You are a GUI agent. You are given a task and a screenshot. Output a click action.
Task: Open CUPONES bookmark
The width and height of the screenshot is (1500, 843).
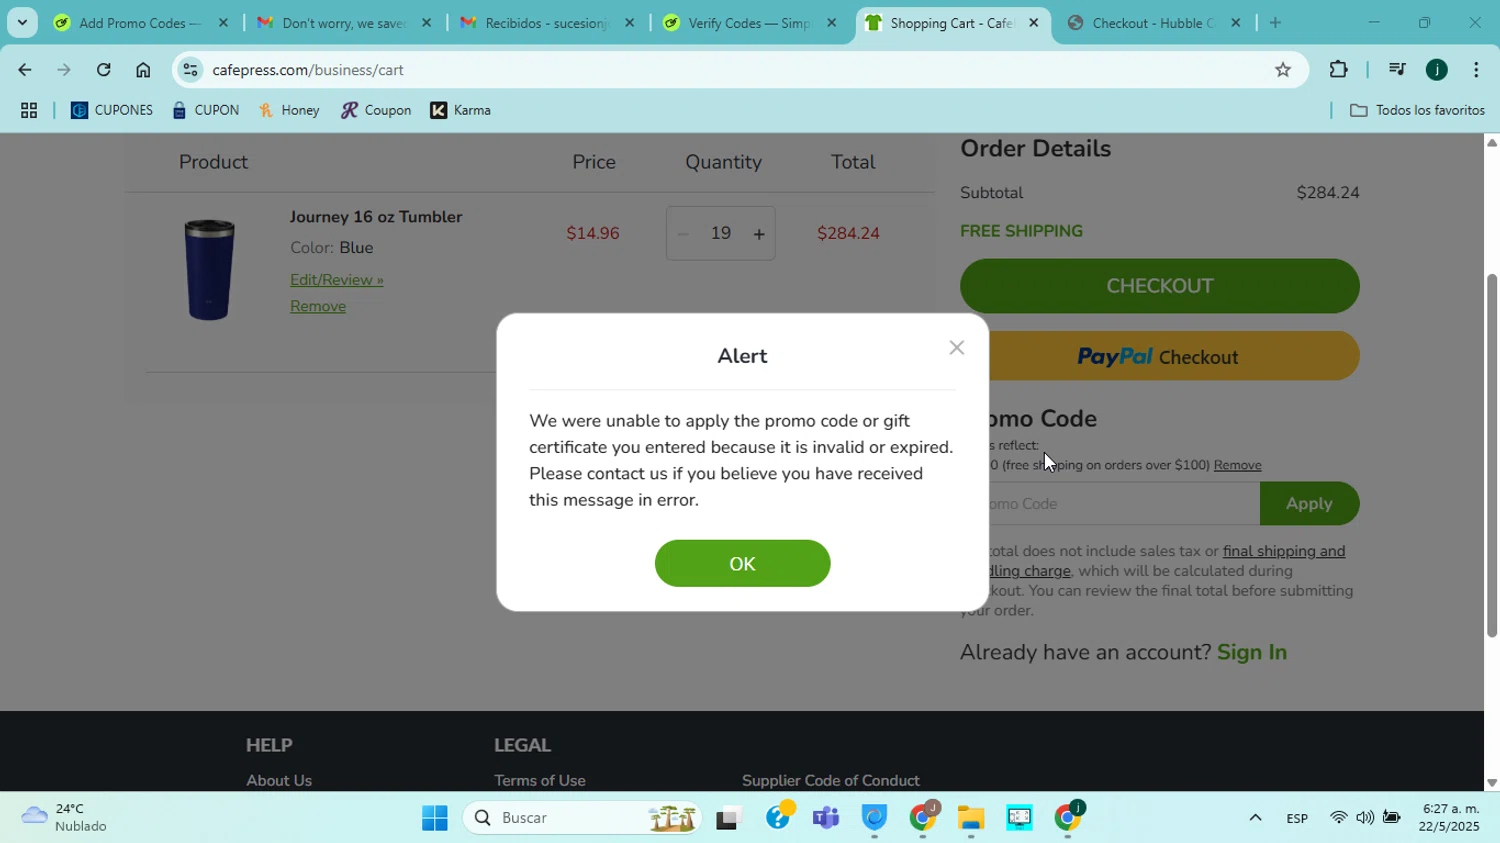112,111
